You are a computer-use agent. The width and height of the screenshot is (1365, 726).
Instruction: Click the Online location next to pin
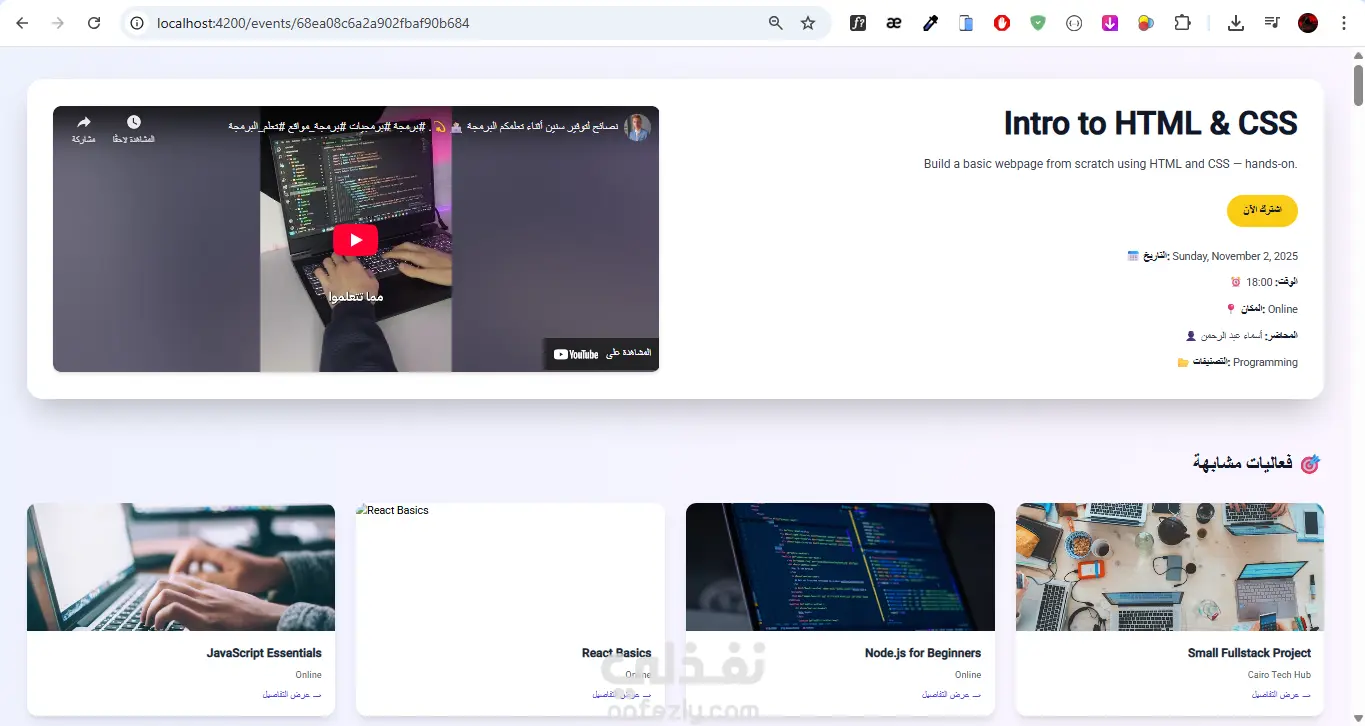click(1283, 310)
